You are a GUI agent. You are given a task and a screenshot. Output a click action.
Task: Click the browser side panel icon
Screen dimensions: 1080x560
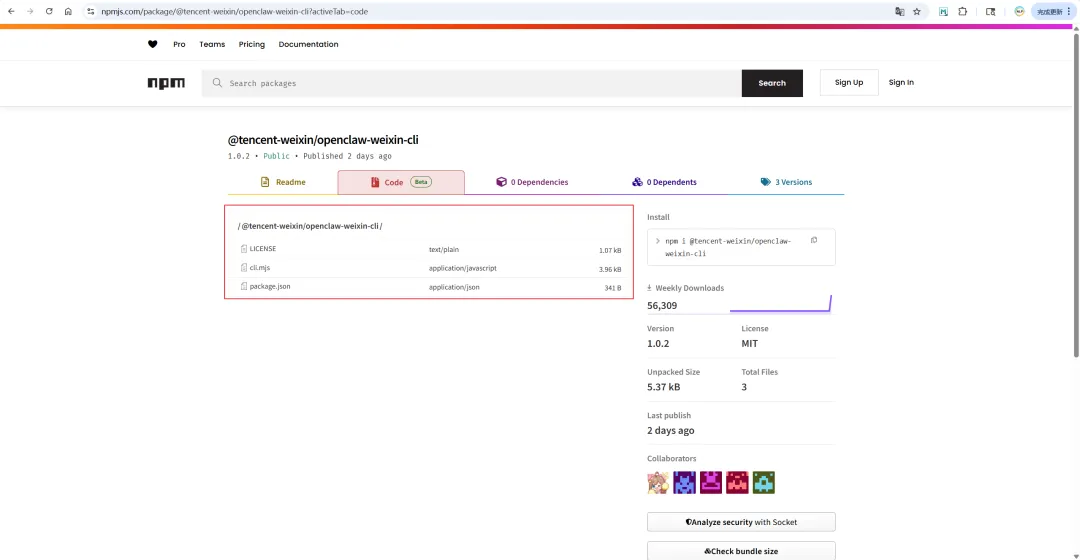point(990,11)
